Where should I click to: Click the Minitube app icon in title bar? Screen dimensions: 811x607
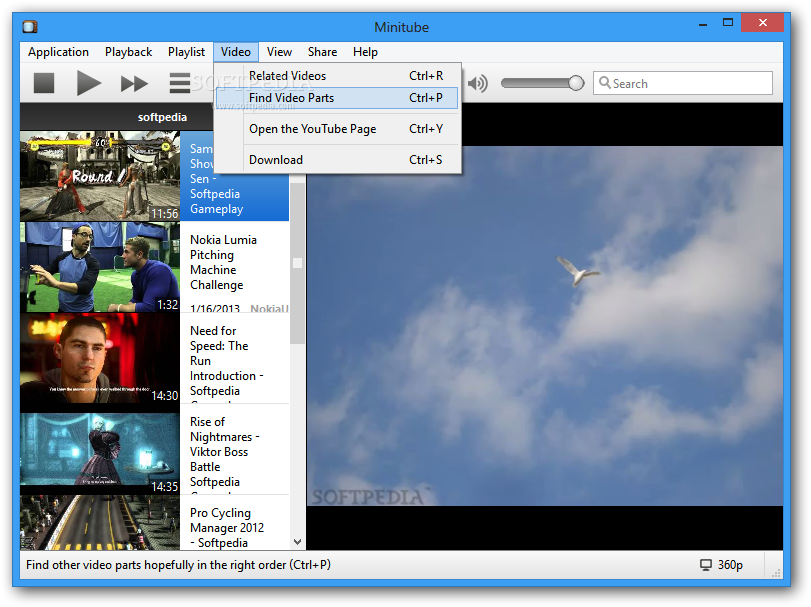[30, 26]
